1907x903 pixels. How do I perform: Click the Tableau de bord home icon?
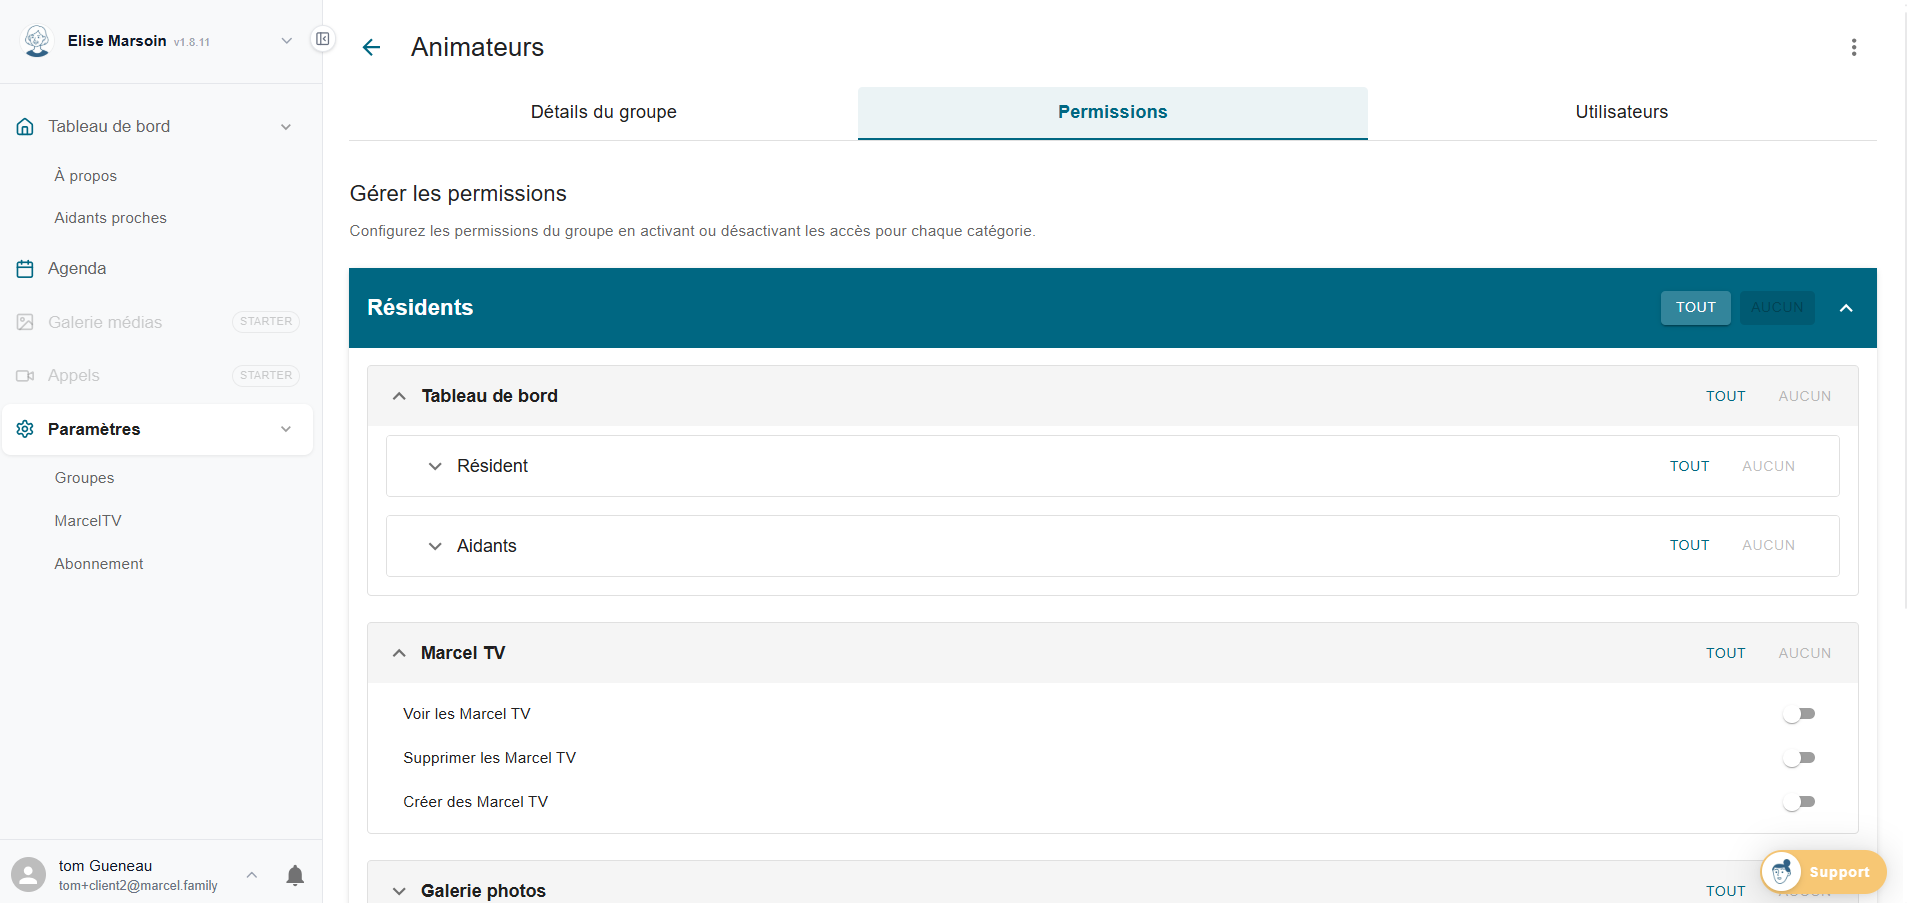pos(25,126)
